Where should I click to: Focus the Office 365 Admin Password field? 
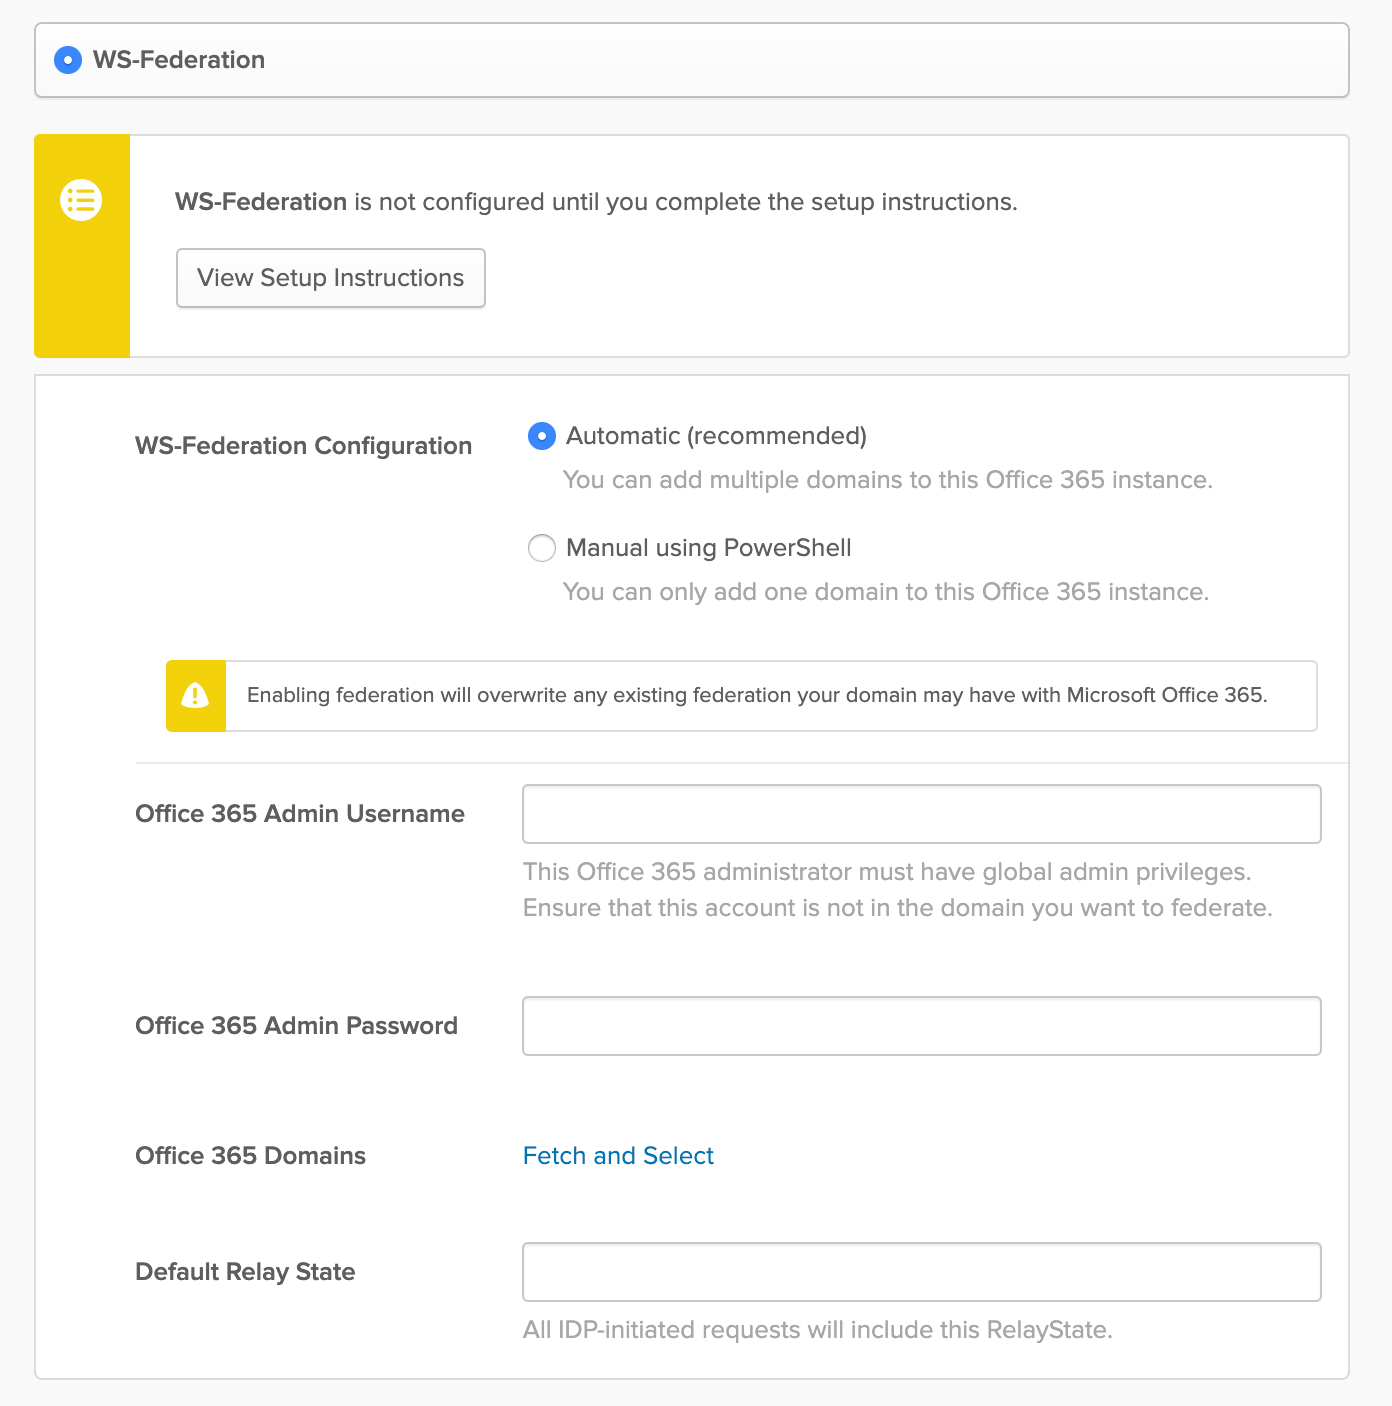[921, 1026]
